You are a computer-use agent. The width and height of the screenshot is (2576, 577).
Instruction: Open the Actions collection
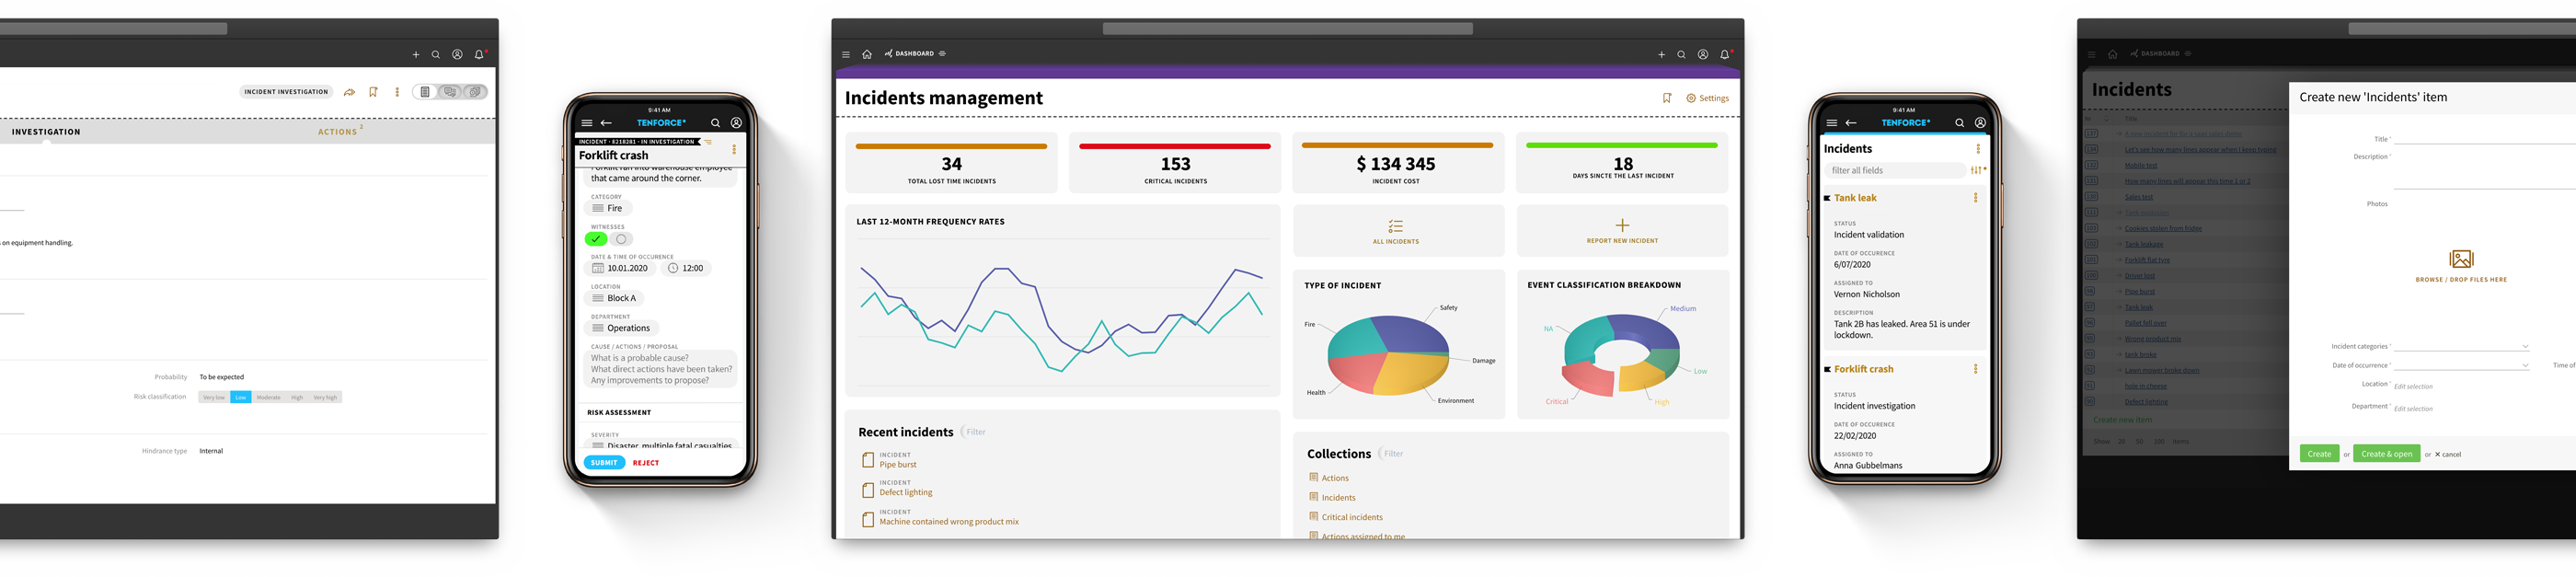click(1335, 478)
